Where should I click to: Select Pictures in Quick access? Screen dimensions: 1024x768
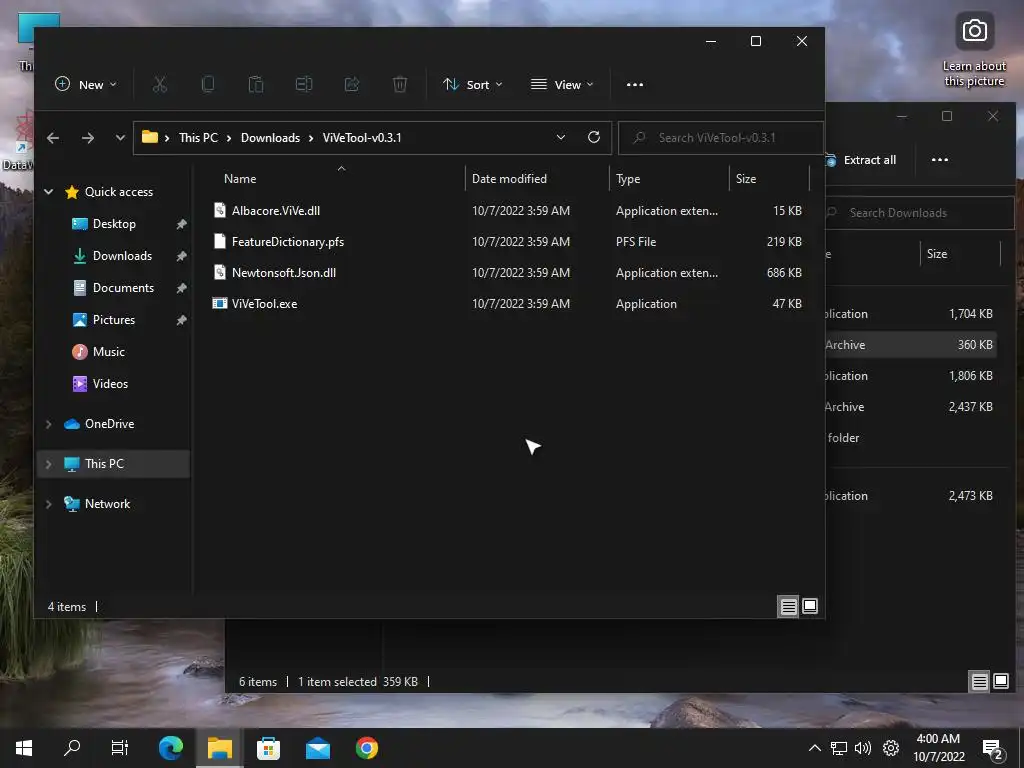(114, 320)
